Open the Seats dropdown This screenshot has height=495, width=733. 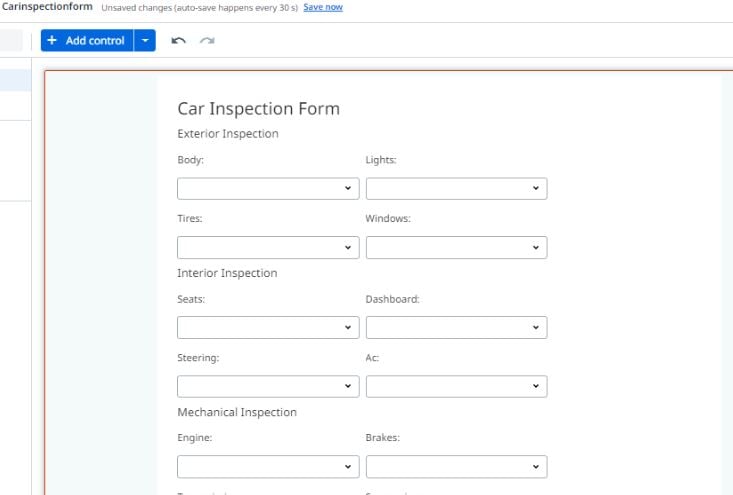point(268,327)
